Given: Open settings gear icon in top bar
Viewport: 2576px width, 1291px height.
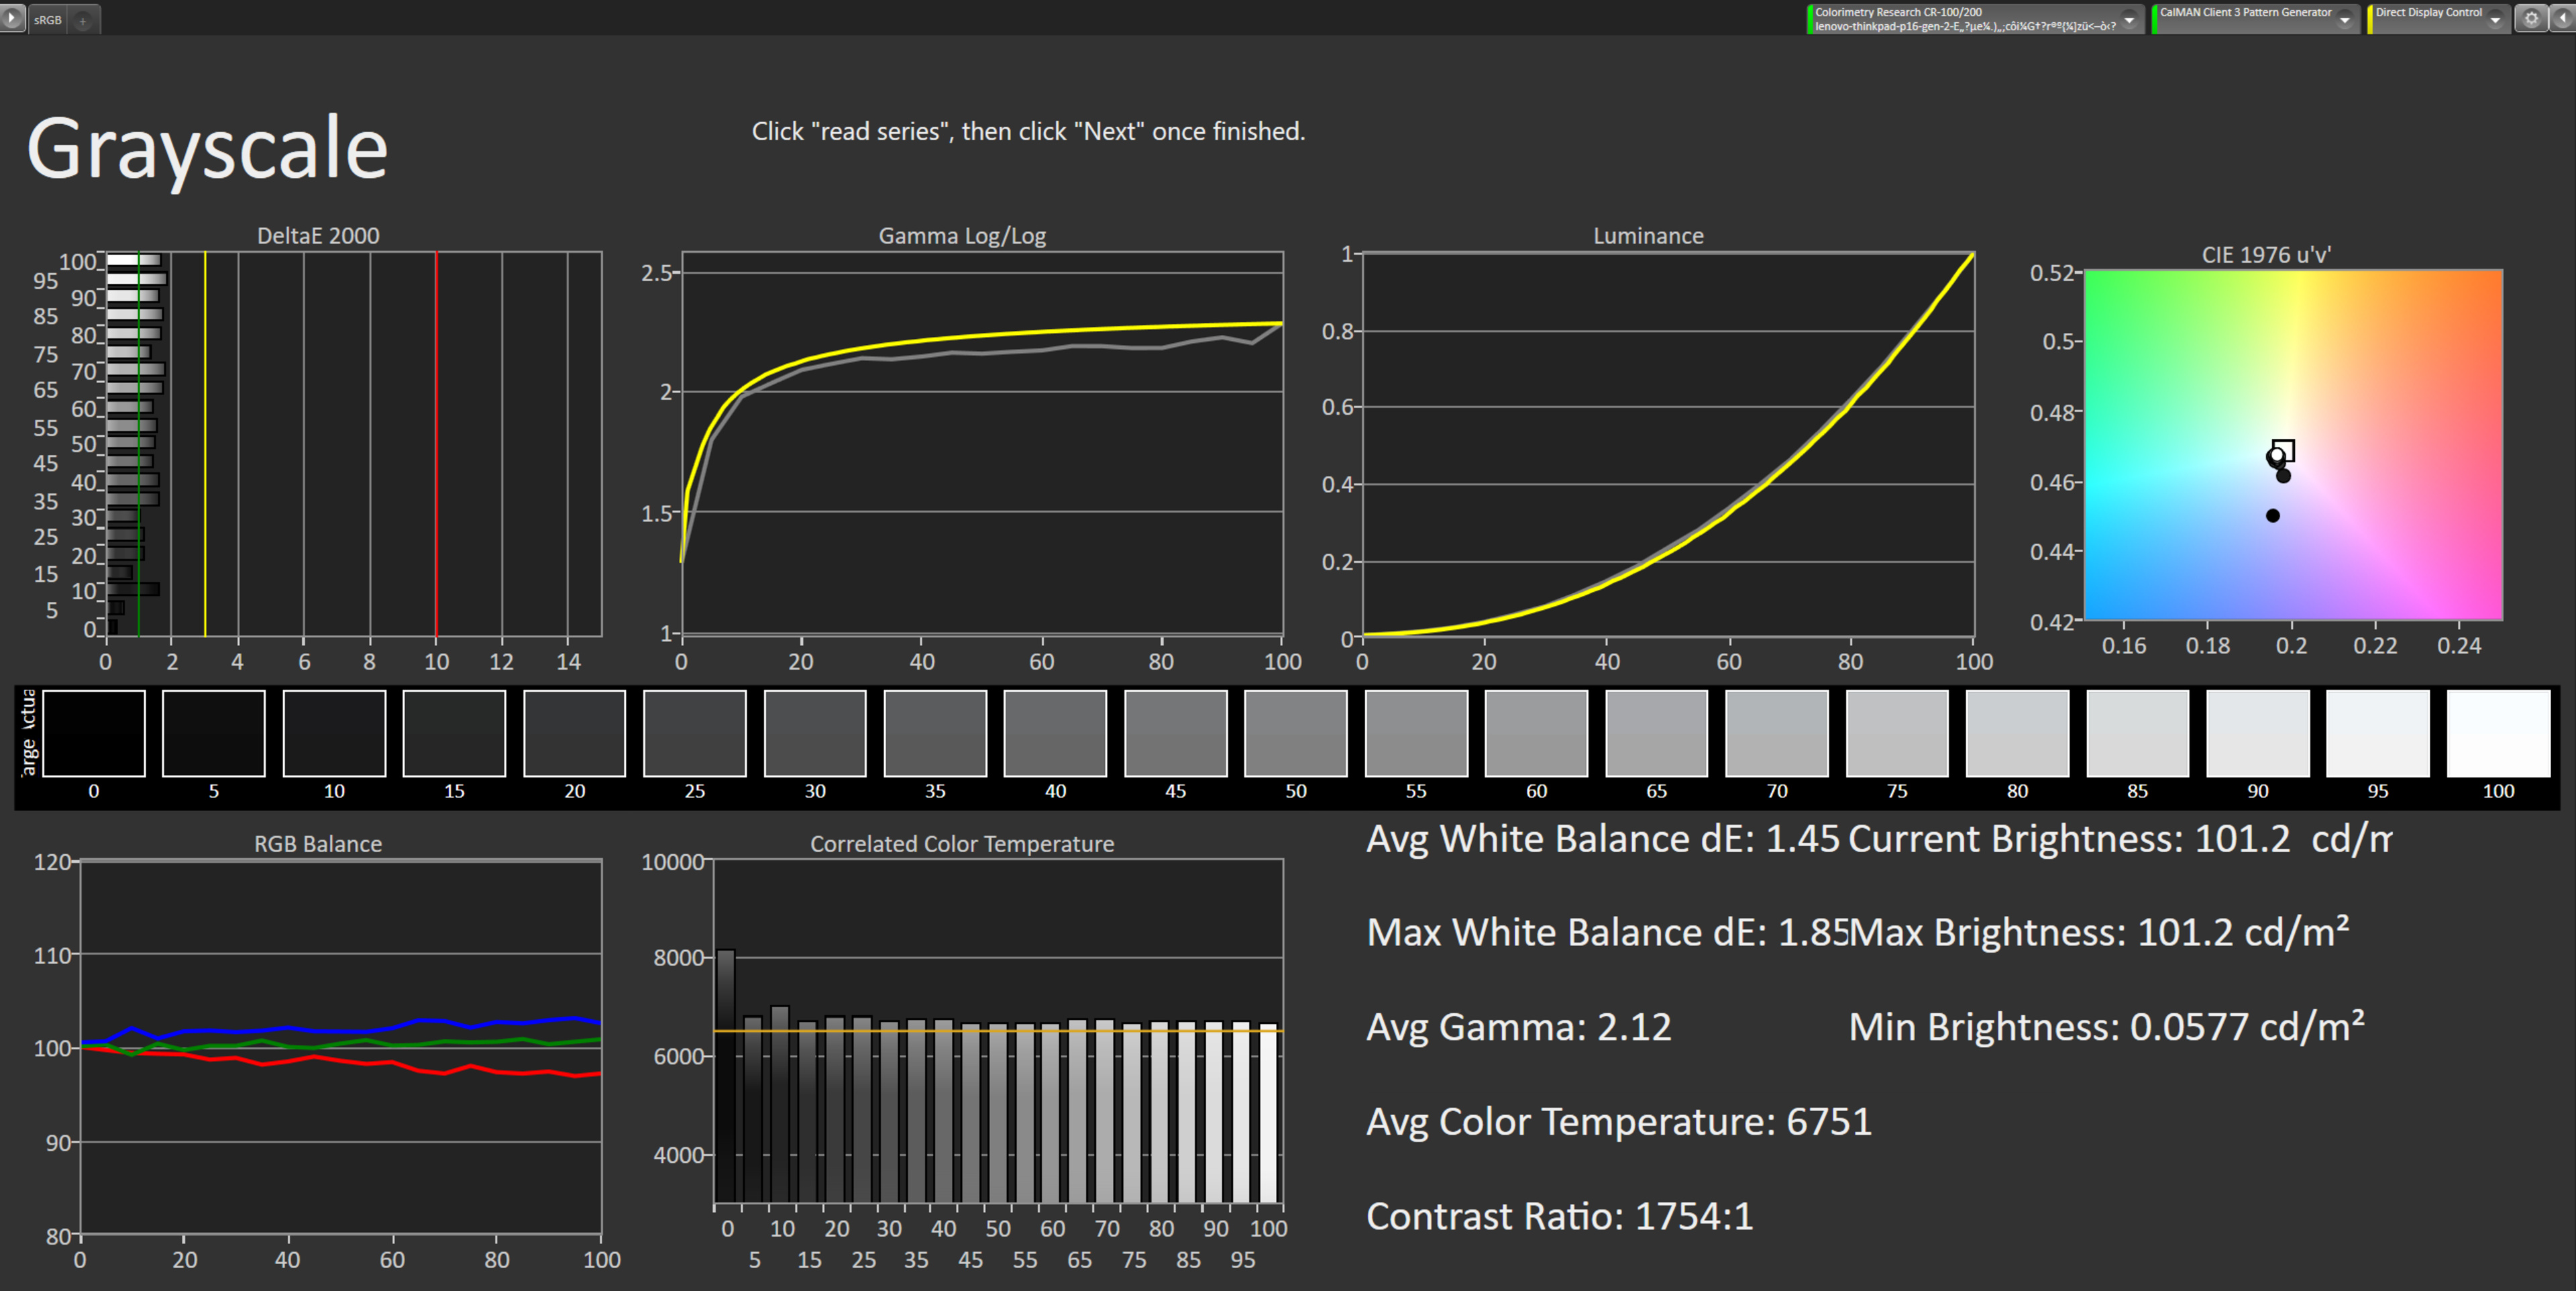Looking at the screenshot, I should pos(2531,18).
